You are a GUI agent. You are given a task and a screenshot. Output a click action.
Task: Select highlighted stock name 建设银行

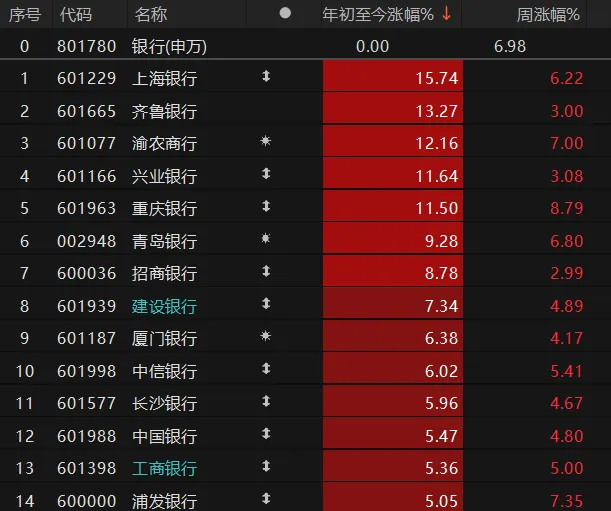coord(164,306)
